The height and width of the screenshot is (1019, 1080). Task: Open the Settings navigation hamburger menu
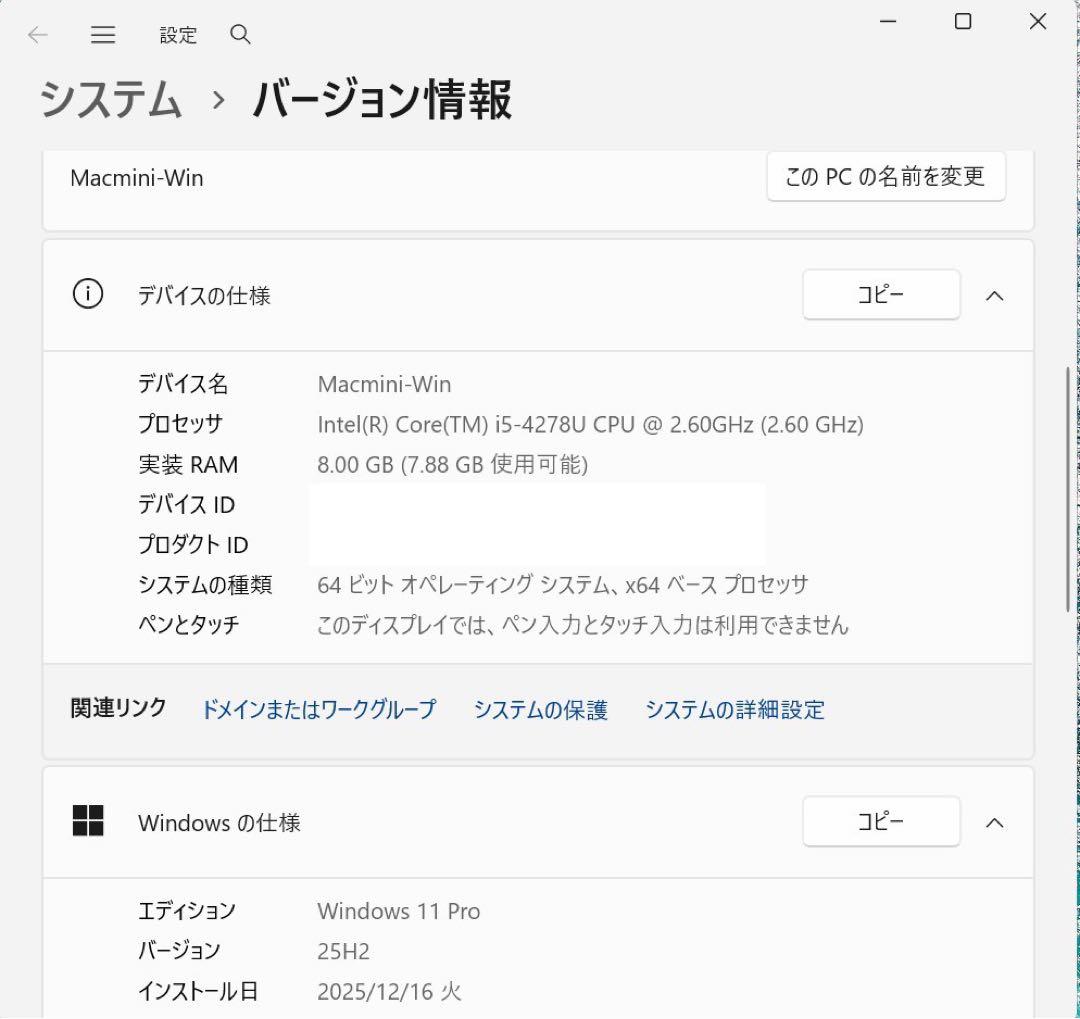[102, 34]
